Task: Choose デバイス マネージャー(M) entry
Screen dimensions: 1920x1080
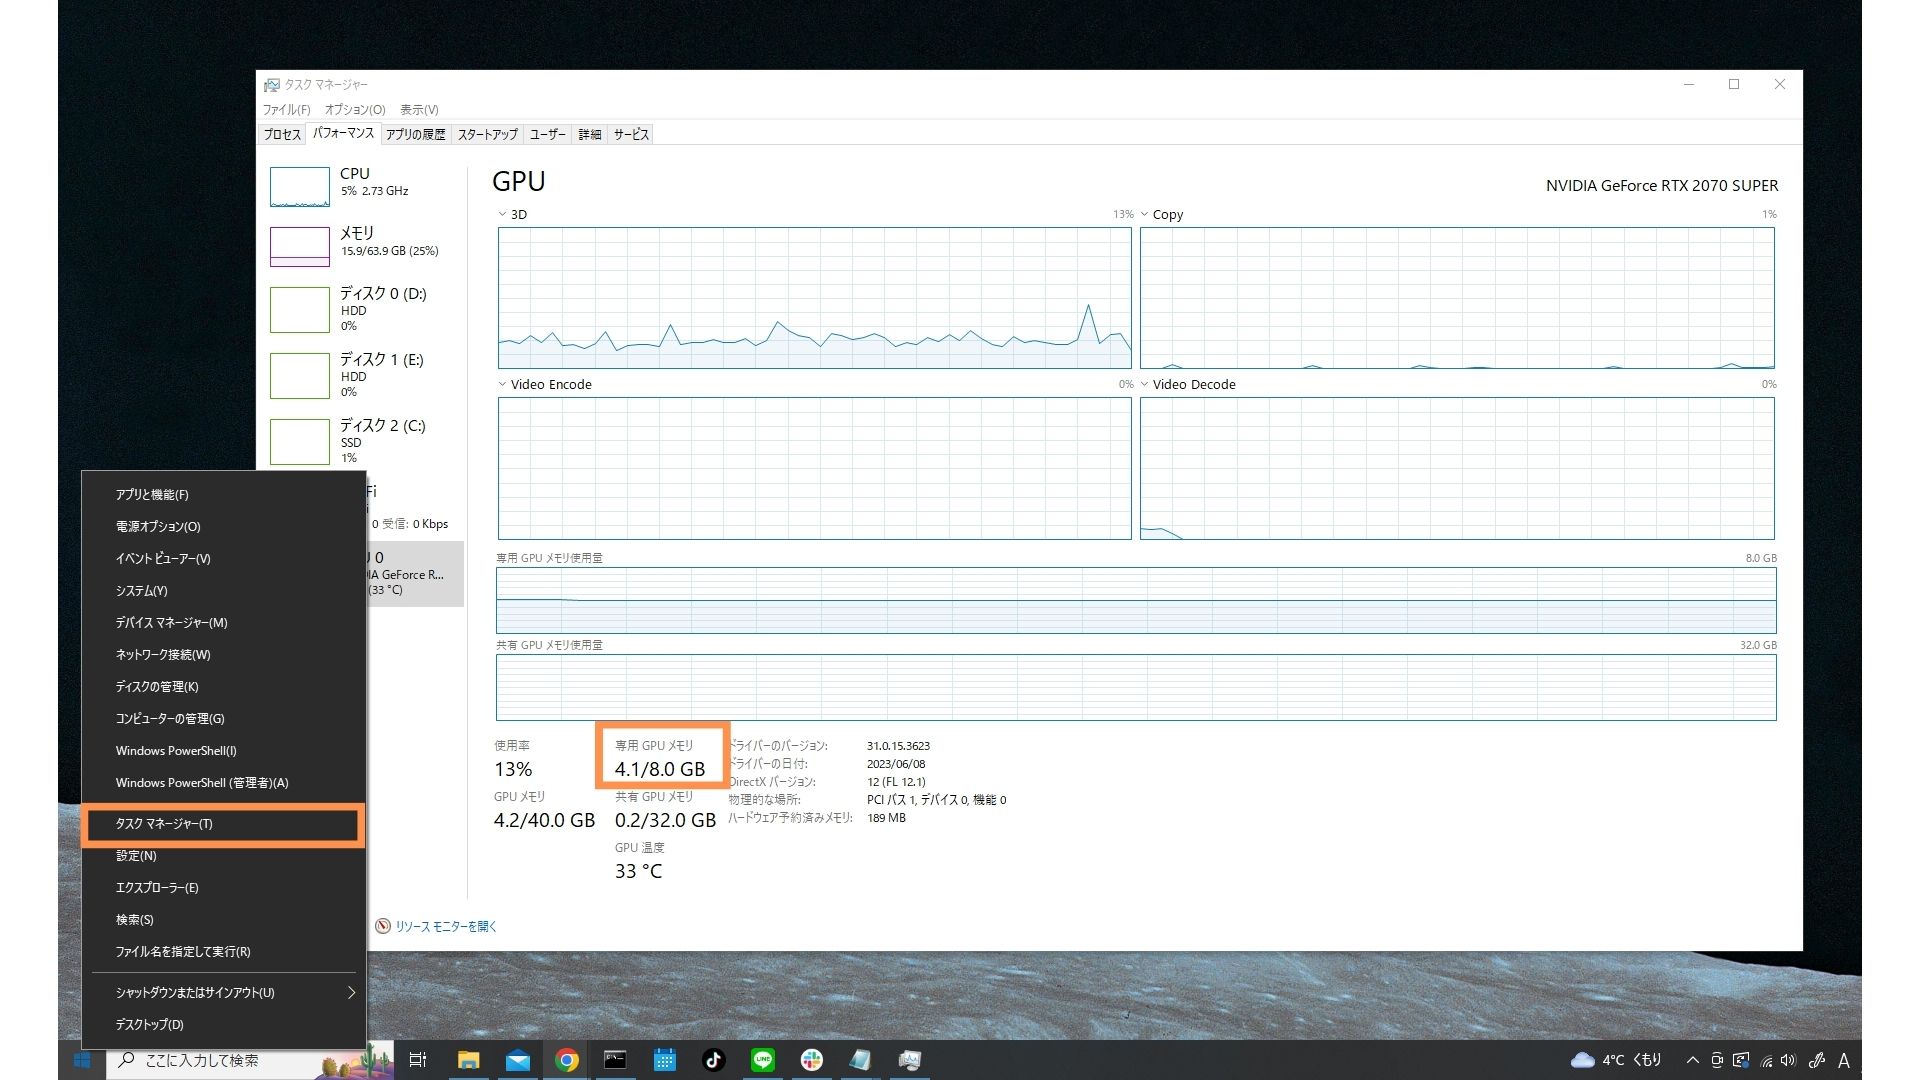Action: (224, 622)
